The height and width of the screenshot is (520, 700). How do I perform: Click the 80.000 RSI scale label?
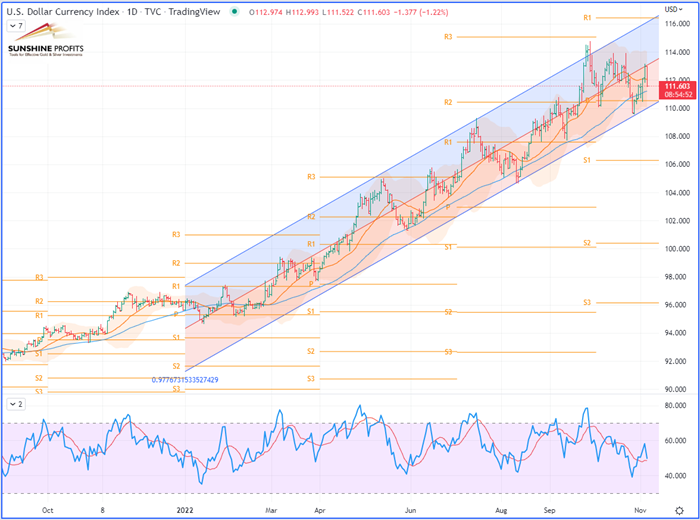677,406
